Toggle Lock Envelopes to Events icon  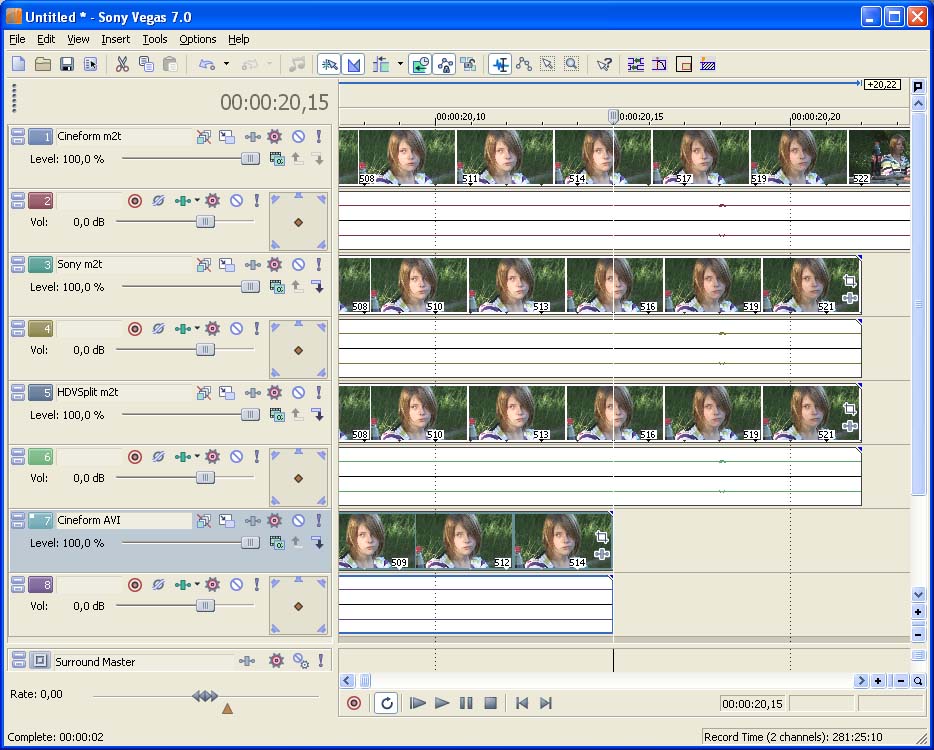tap(444, 64)
